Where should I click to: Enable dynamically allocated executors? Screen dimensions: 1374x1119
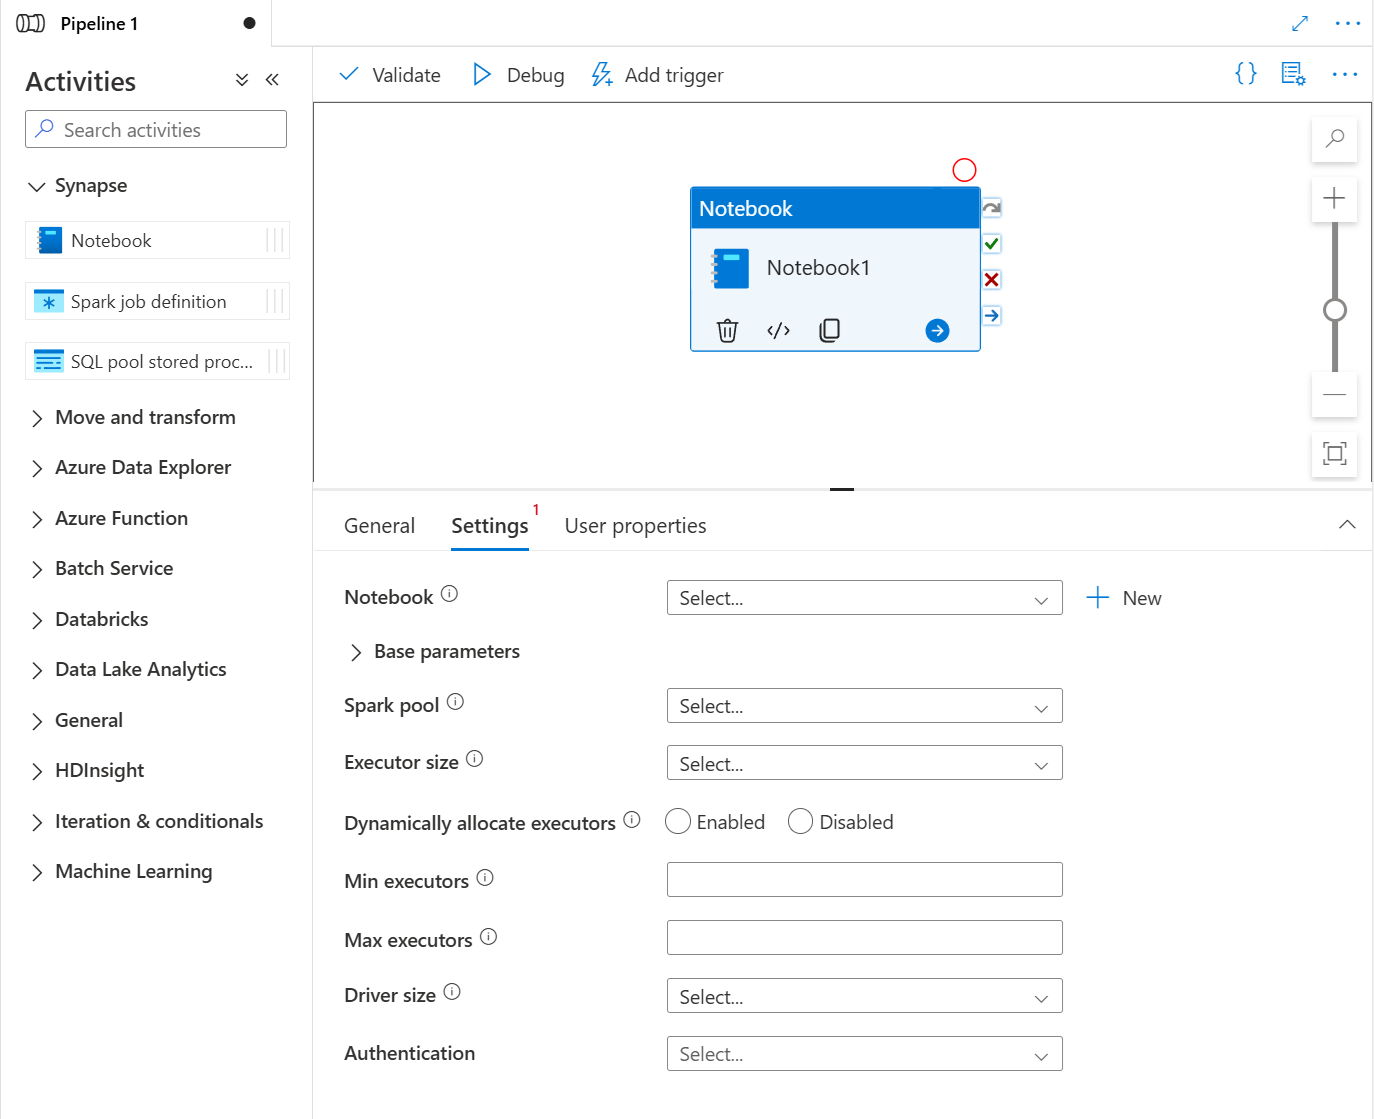coord(678,821)
